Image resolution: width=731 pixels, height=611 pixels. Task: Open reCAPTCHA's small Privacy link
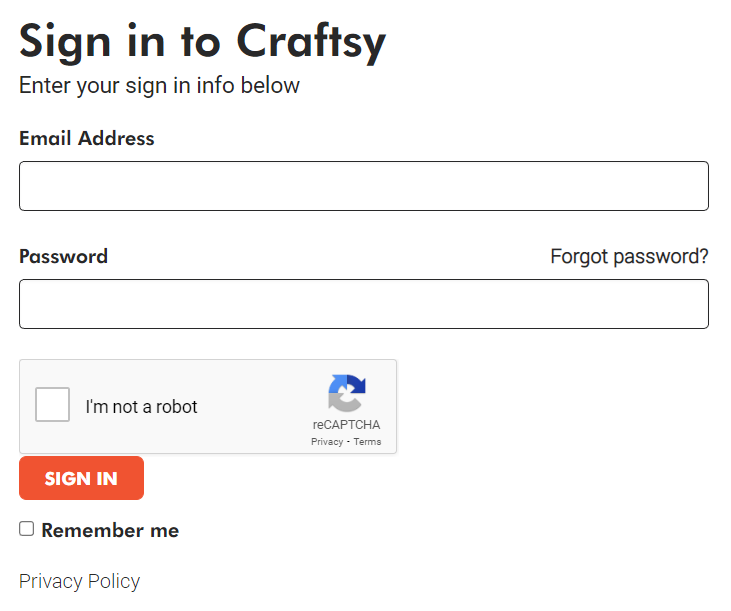point(327,442)
